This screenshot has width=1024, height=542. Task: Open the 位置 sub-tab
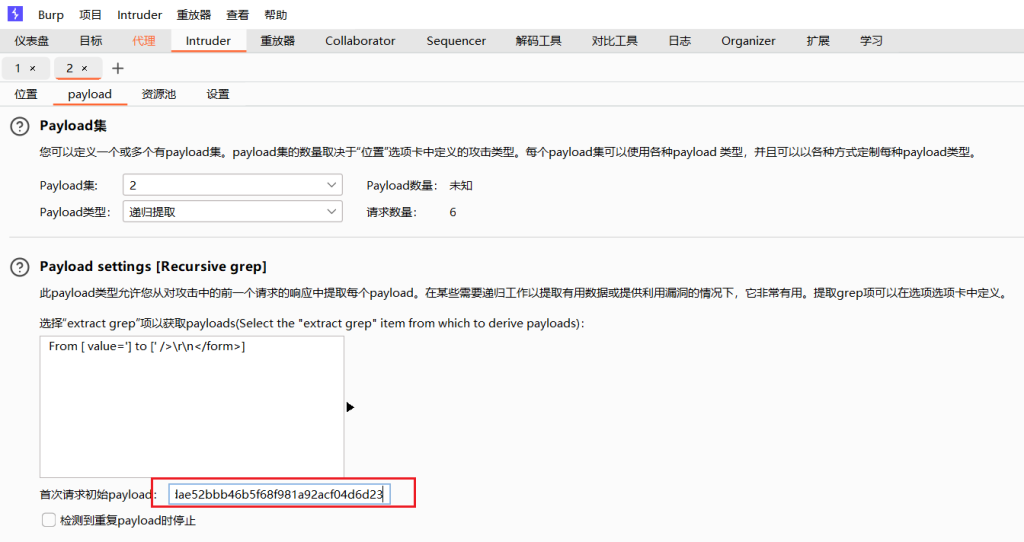point(26,94)
